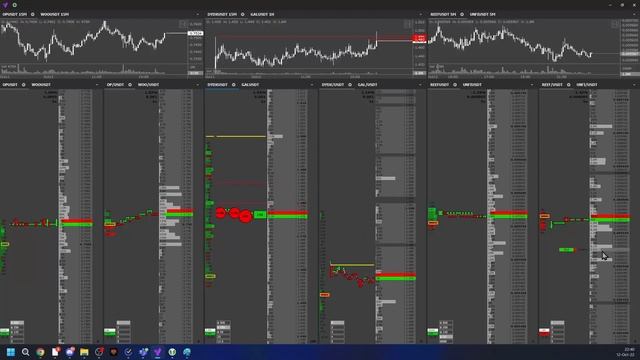Open panel menu arrow of OPUSDT 15M chart panel
Image resolution: width=640 pixels, height=360 pixels.
(x=198, y=14)
